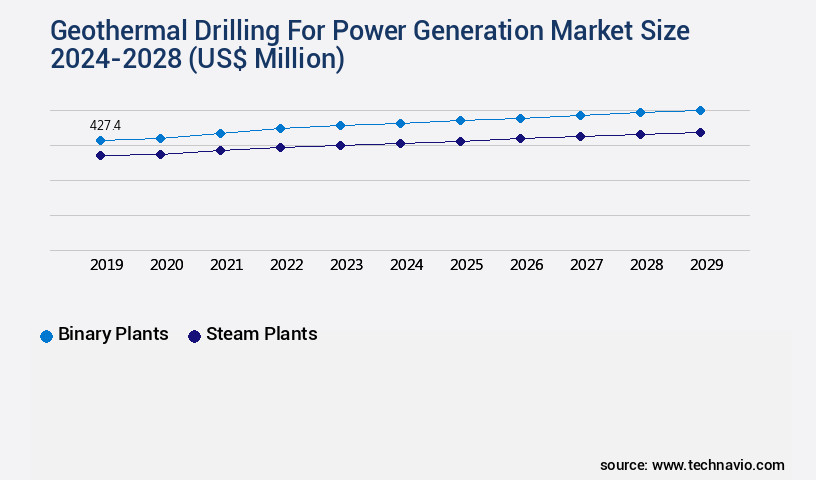Select the Binary Plants 2022 data point
The height and width of the screenshot is (480, 816).
280,128
